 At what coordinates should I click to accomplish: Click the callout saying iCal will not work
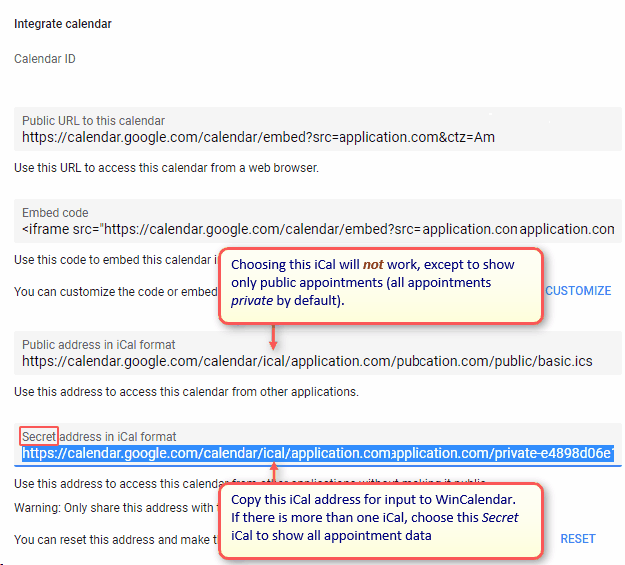tap(380, 284)
